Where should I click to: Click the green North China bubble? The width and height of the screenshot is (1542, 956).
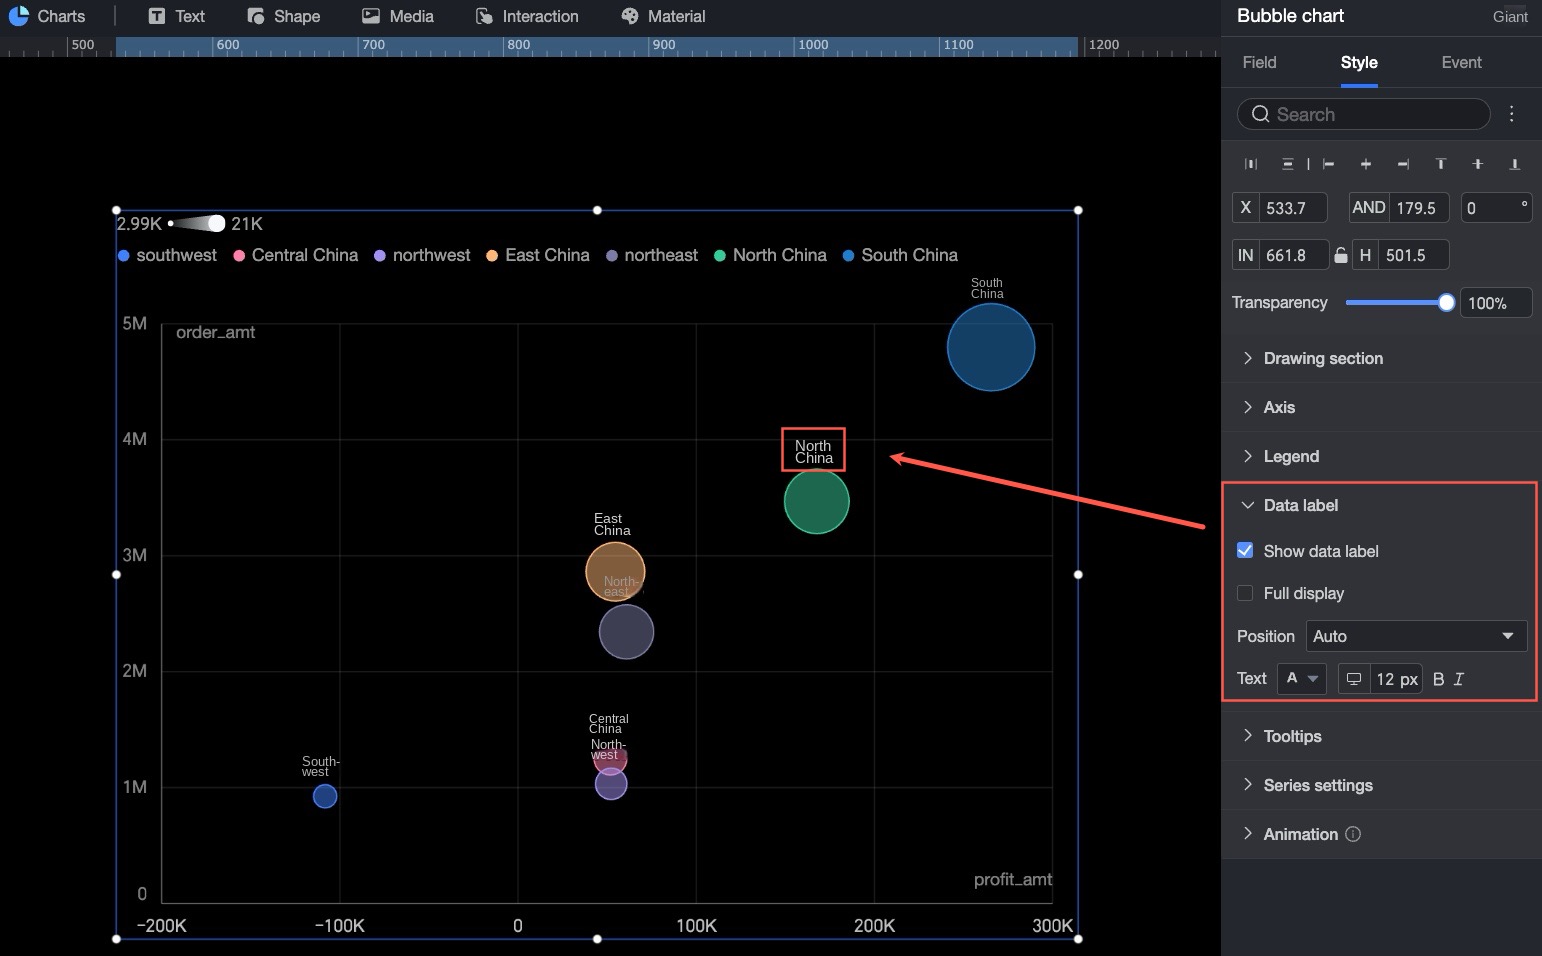pos(817,501)
